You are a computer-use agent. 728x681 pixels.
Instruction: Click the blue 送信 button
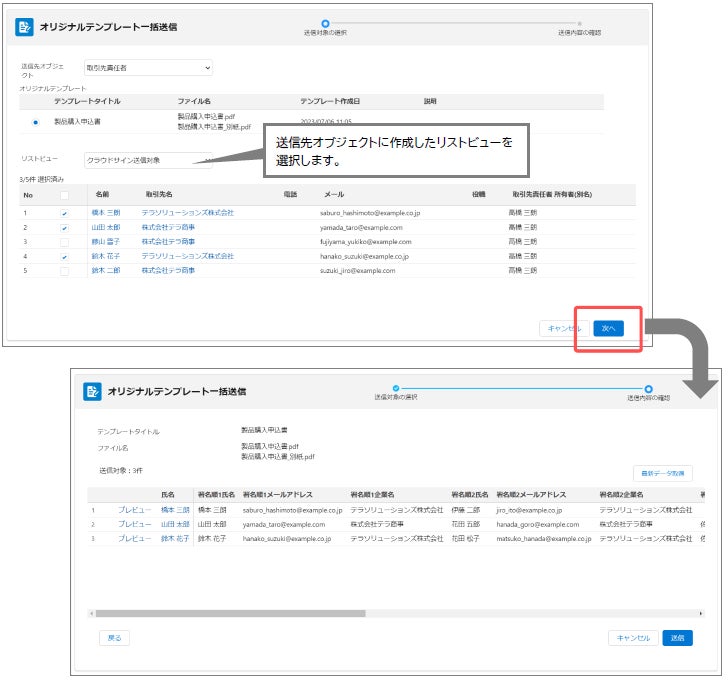coord(677,638)
